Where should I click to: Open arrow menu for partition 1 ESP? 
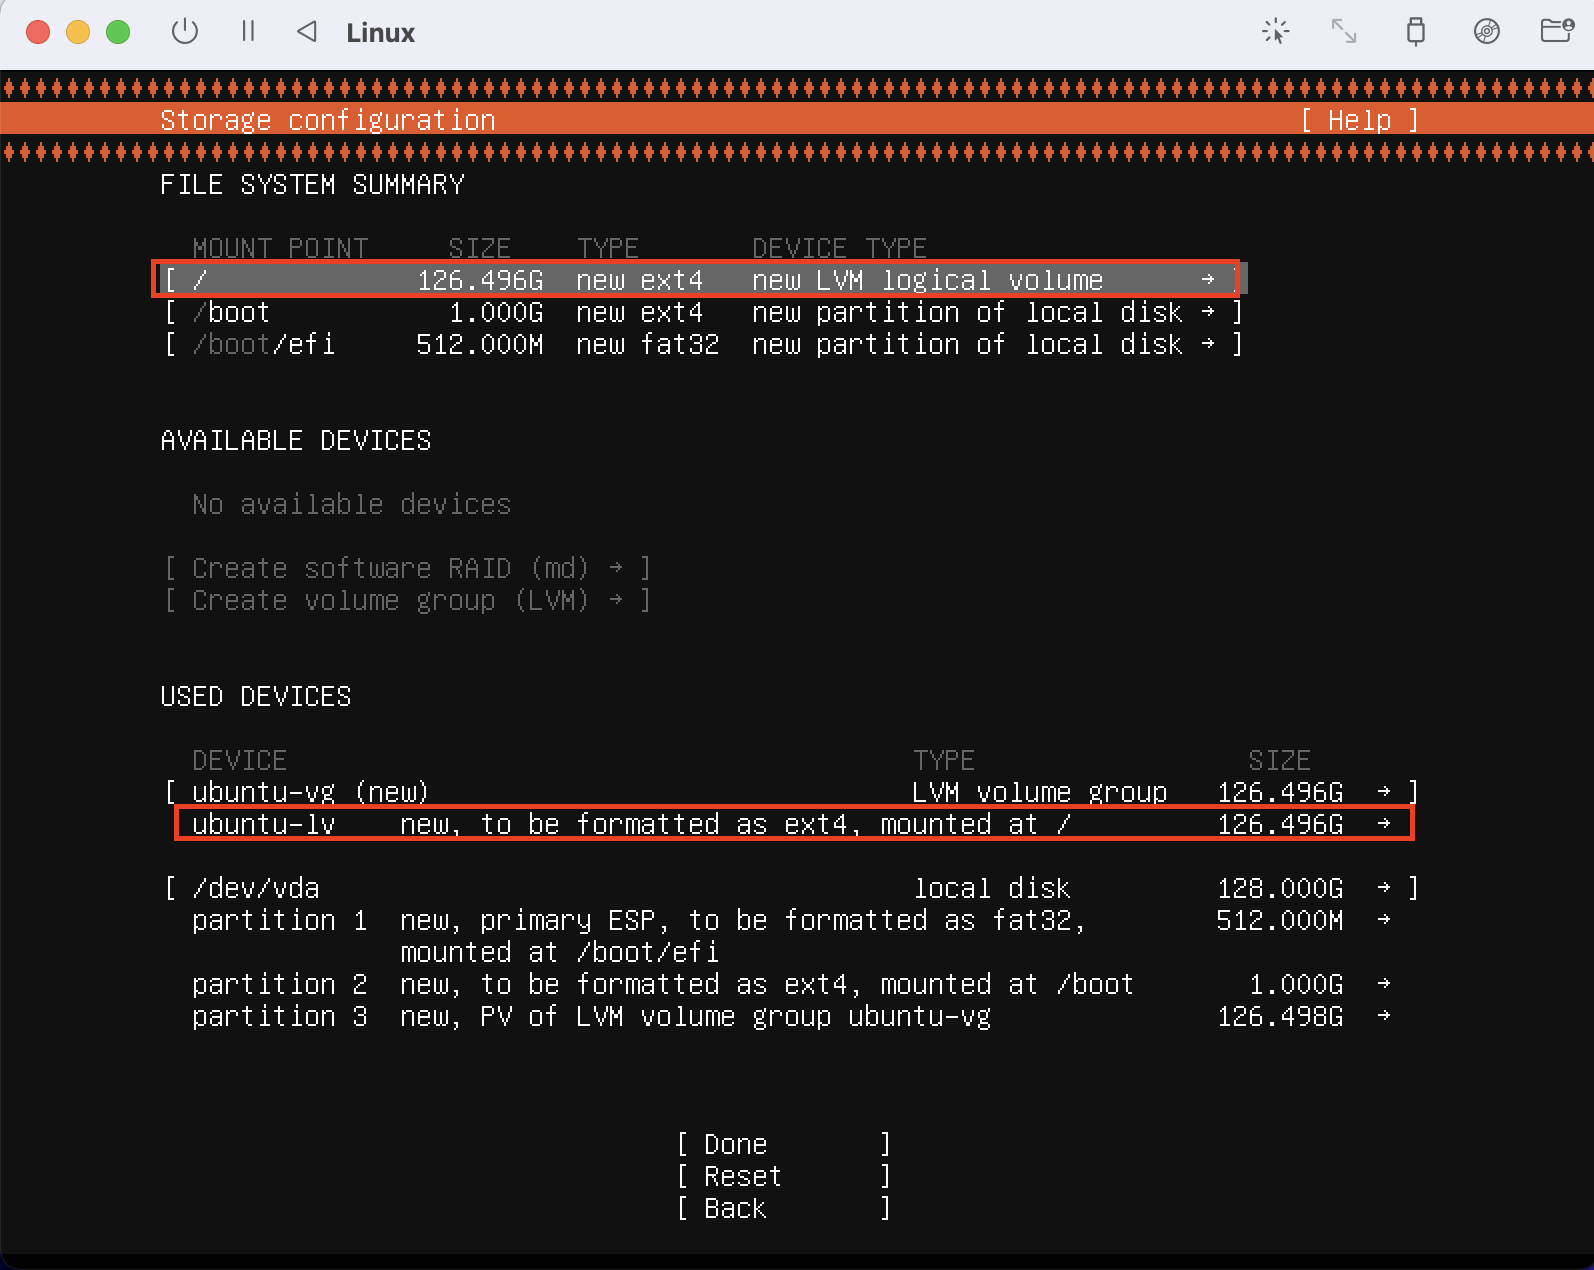coord(1384,920)
